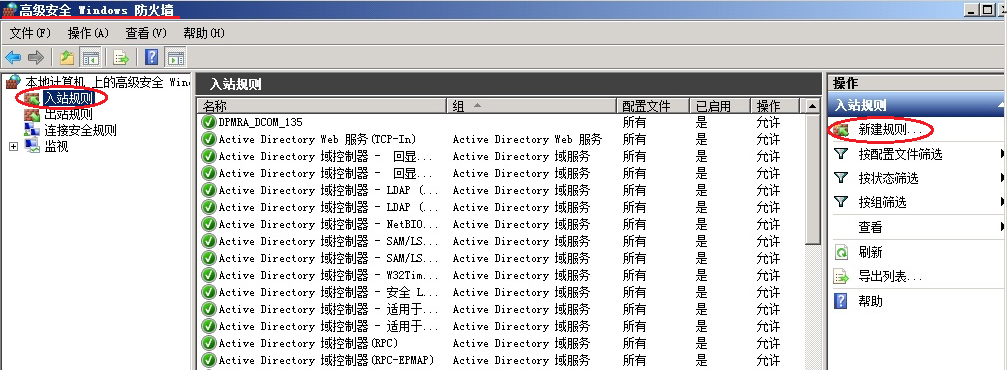This screenshot has height=370, width=1007.
Task: Select the root node 本地计算机 上的高级安全
Action: (x=107, y=82)
